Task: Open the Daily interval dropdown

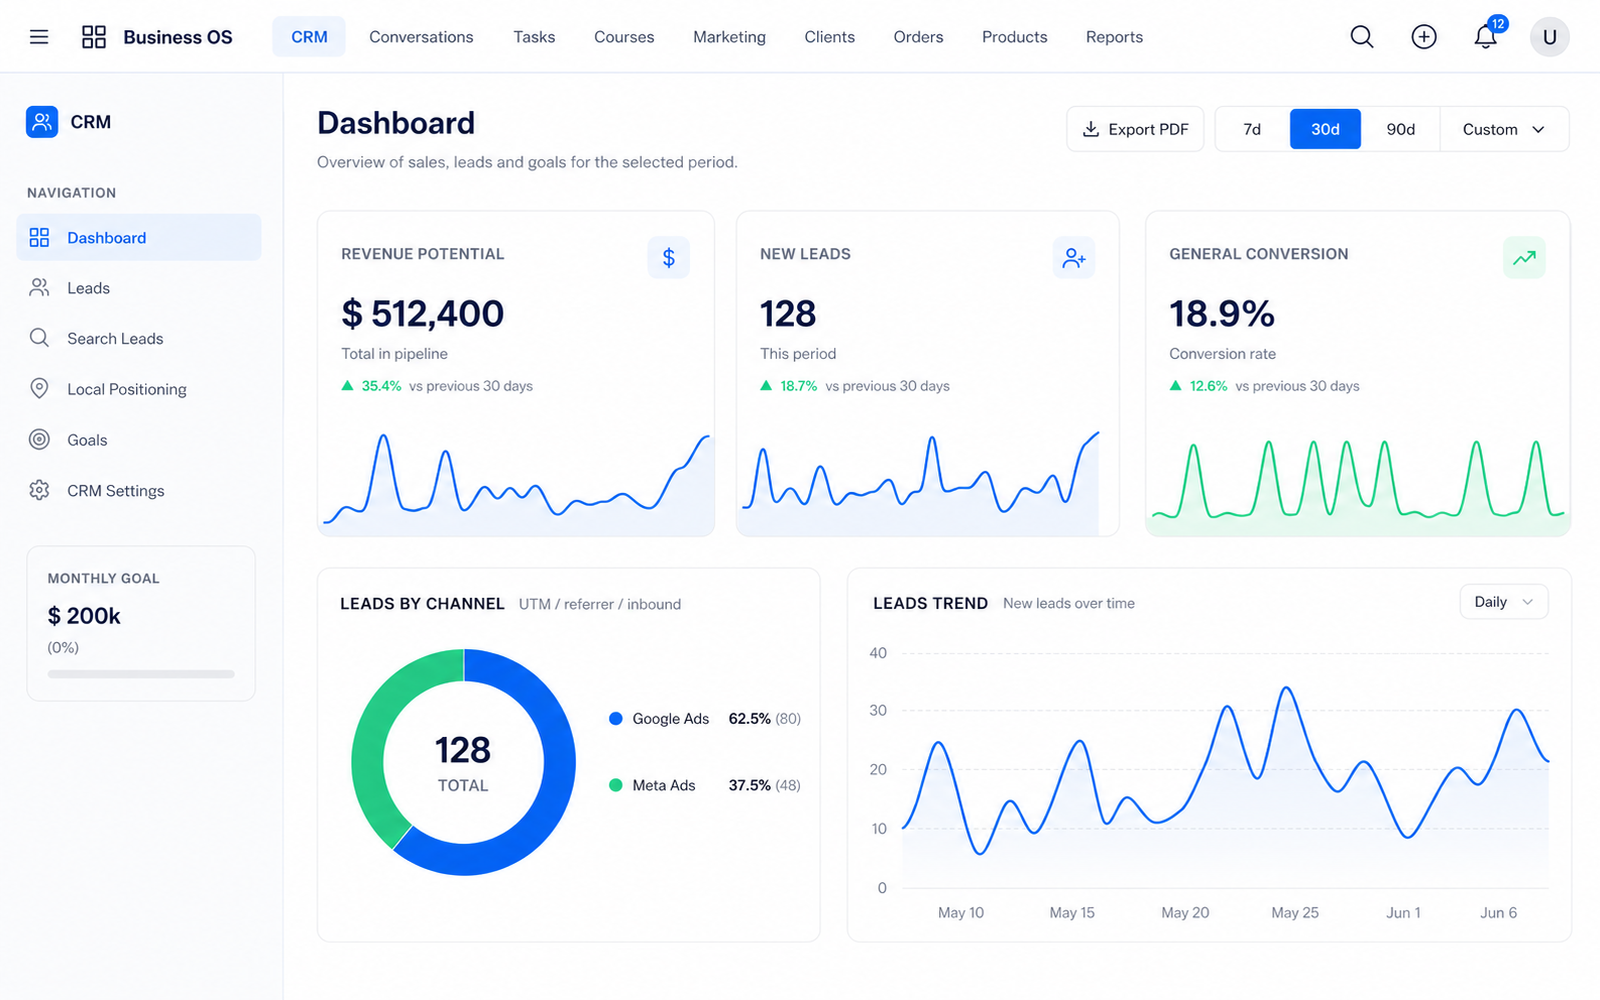Action: [1504, 602]
